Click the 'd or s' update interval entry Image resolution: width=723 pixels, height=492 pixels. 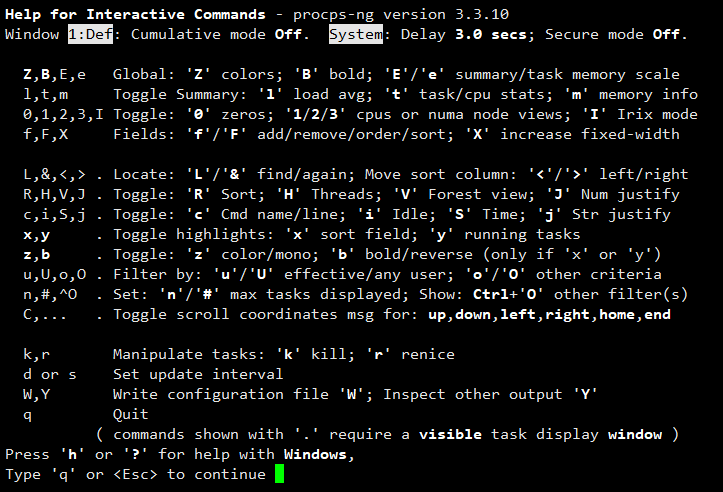tap(49, 374)
